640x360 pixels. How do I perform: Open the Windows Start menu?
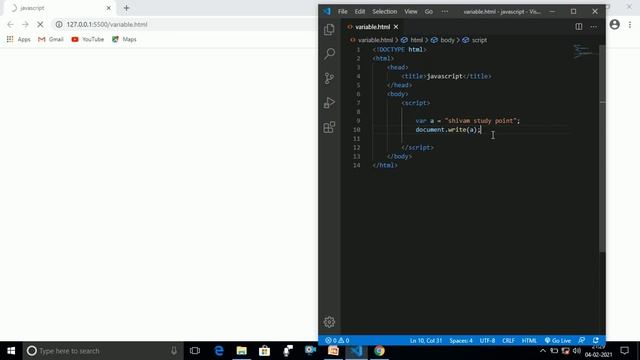(x=11, y=351)
